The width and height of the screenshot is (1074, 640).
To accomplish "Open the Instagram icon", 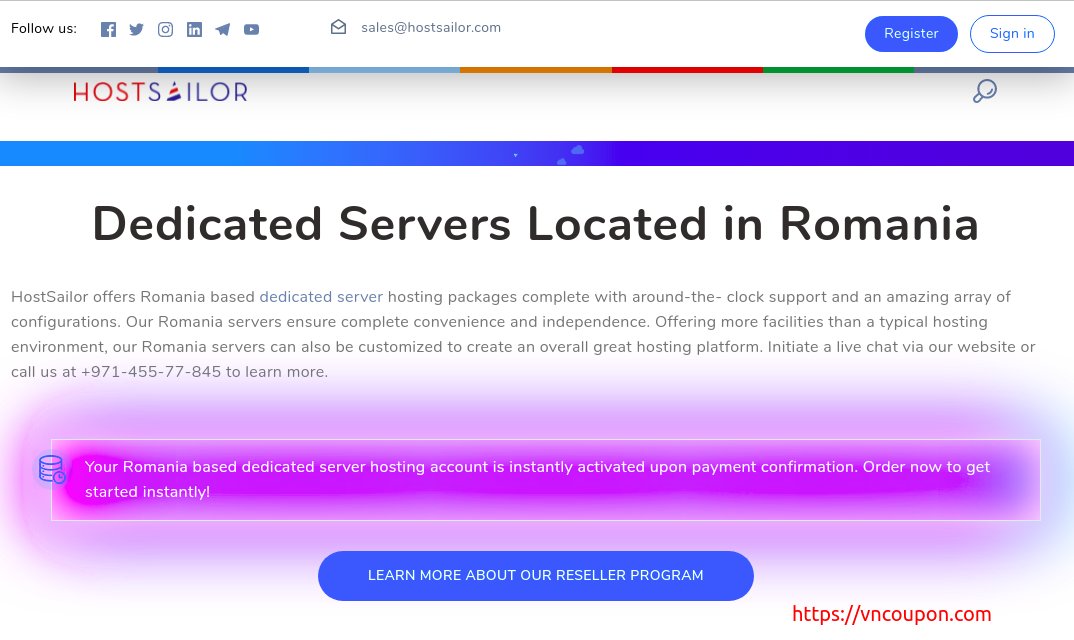I will (x=165, y=29).
